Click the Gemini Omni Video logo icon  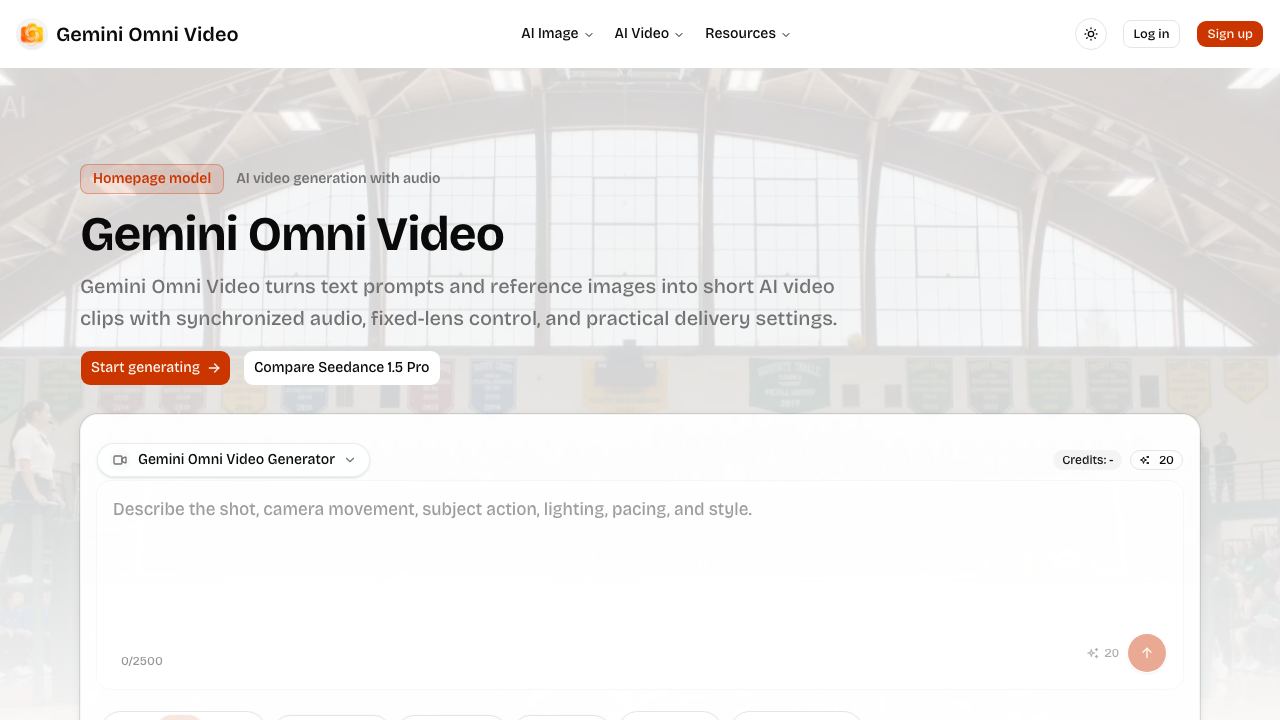point(32,34)
